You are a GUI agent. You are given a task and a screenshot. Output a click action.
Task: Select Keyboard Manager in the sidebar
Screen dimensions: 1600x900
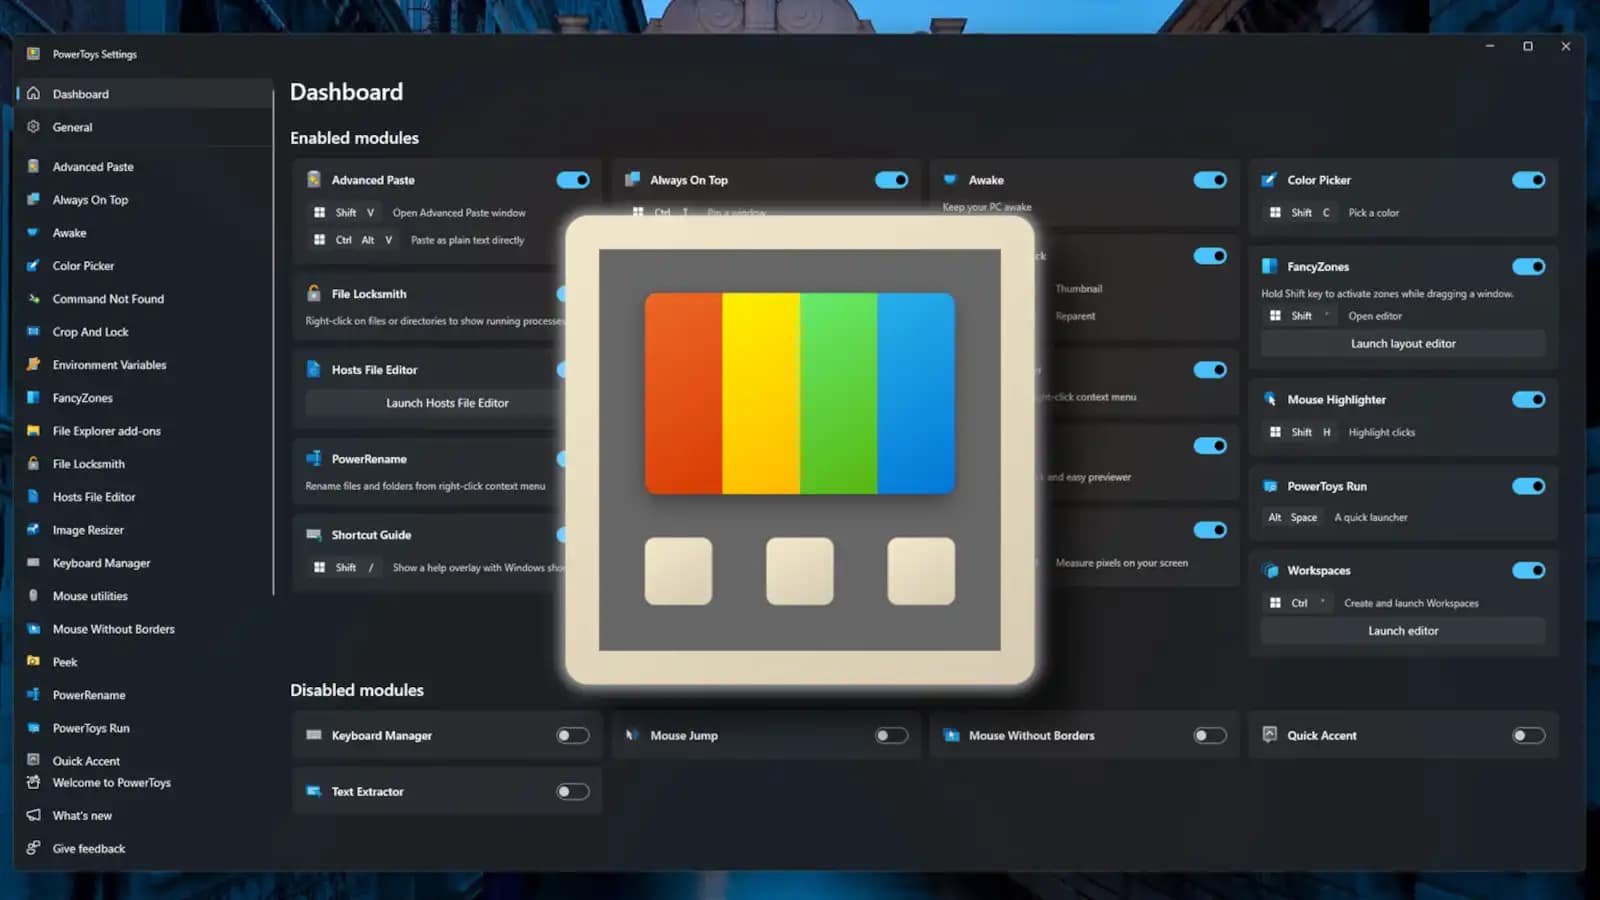tap(99, 562)
